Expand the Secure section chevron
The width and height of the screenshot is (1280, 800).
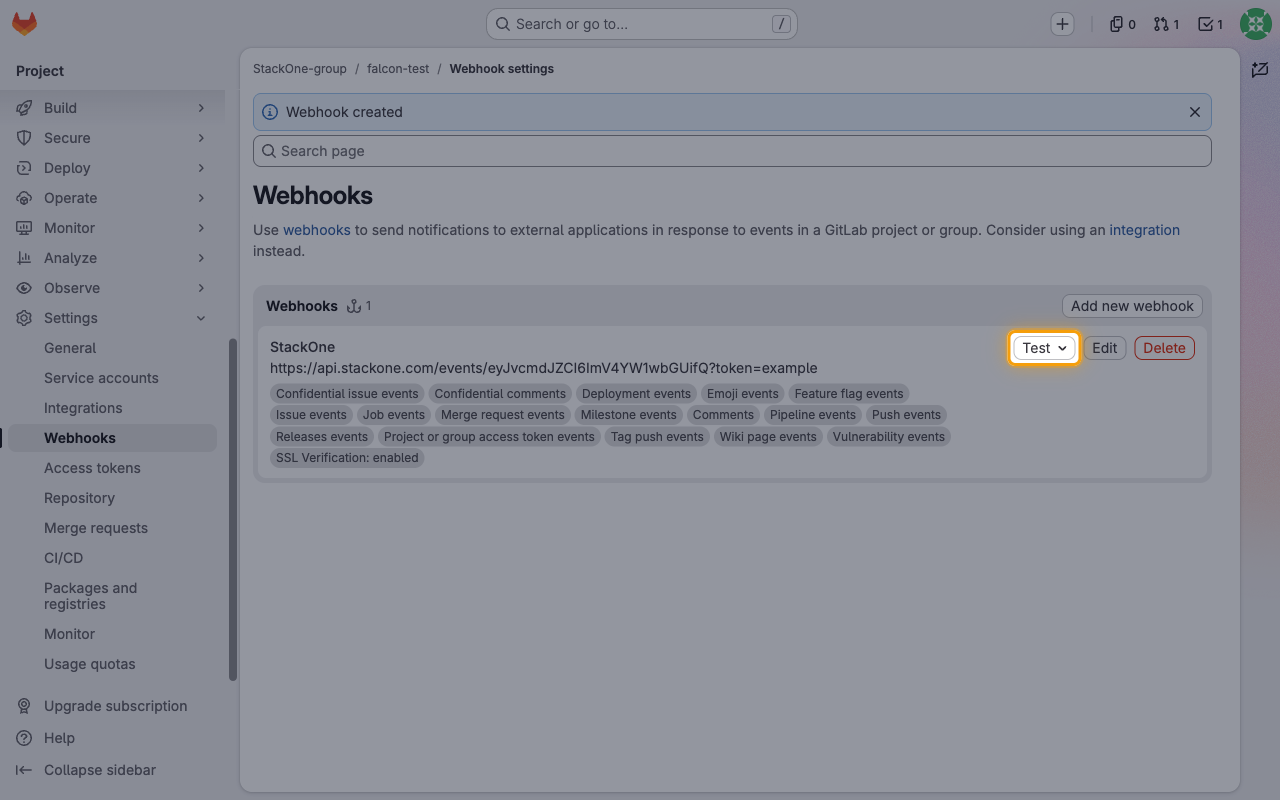[201, 138]
